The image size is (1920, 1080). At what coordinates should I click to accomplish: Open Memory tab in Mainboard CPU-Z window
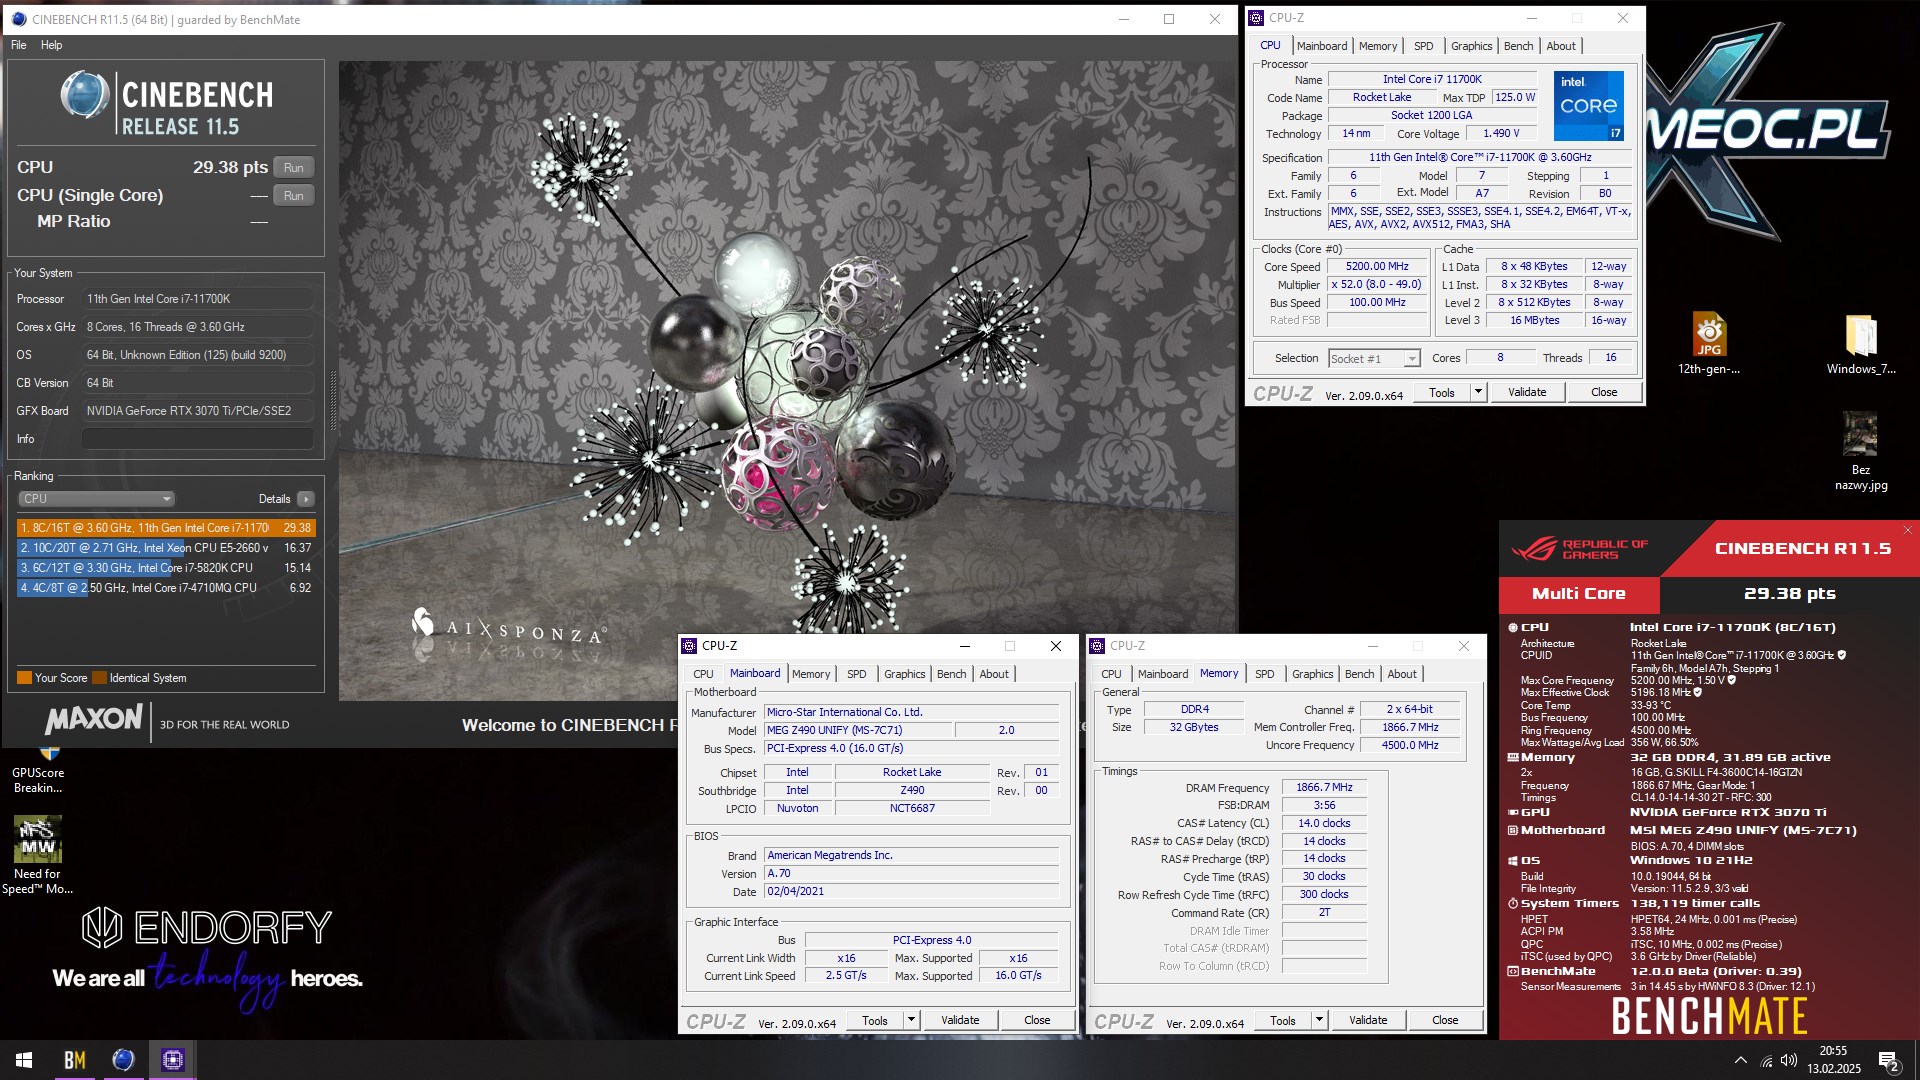coord(810,674)
